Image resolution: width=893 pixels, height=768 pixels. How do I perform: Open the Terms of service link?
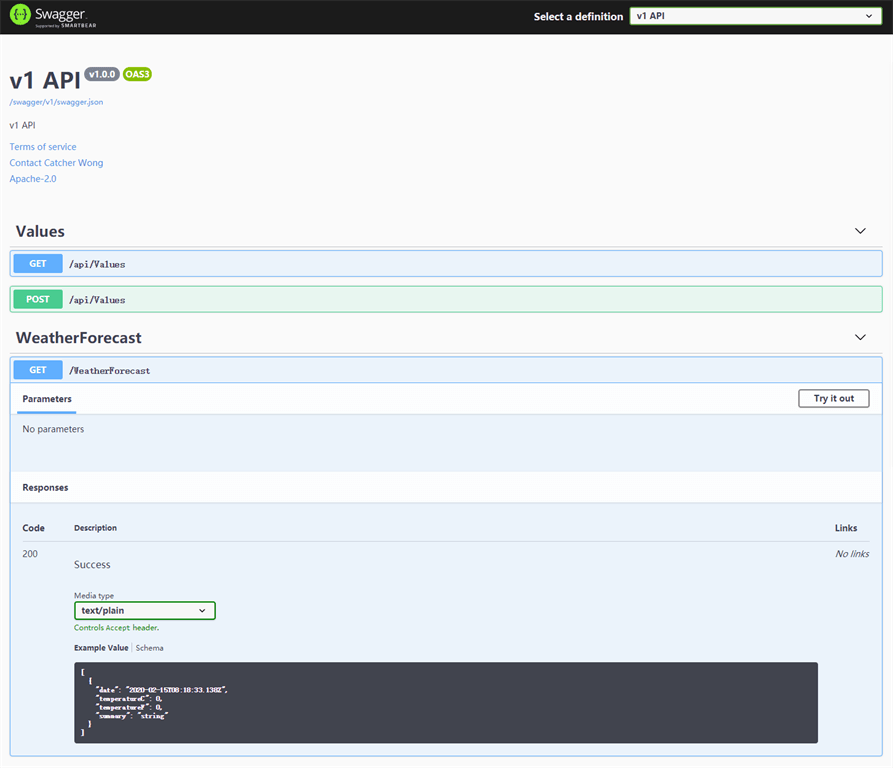click(x=43, y=146)
